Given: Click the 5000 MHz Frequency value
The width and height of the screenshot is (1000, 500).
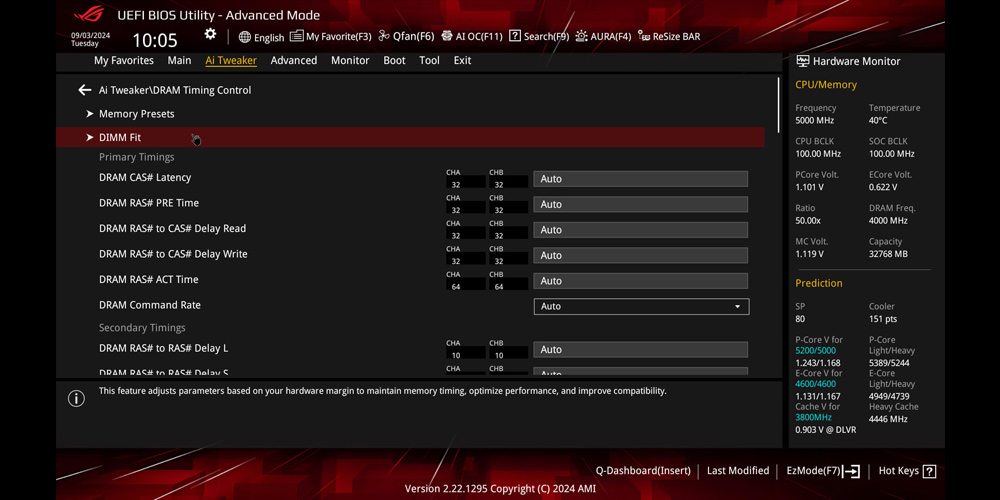Looking at the screenshot, I should pos(814,121).
